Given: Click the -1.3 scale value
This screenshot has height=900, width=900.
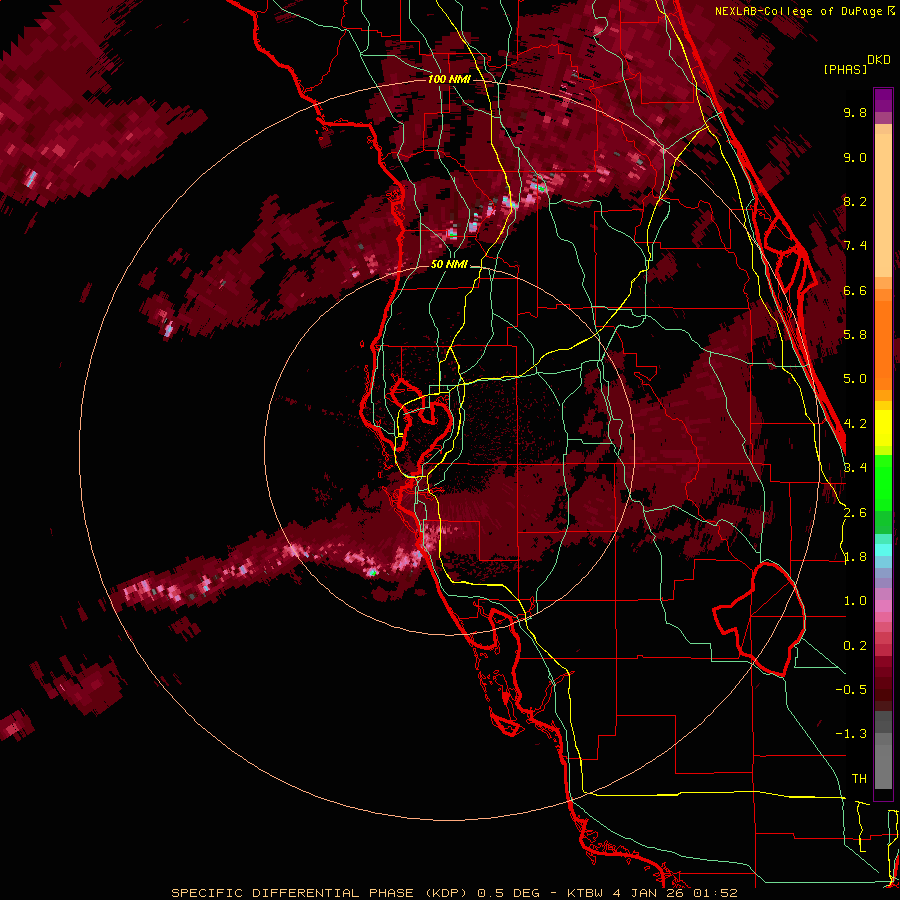Looking at the screenshot, I should [x=851, y=734].
